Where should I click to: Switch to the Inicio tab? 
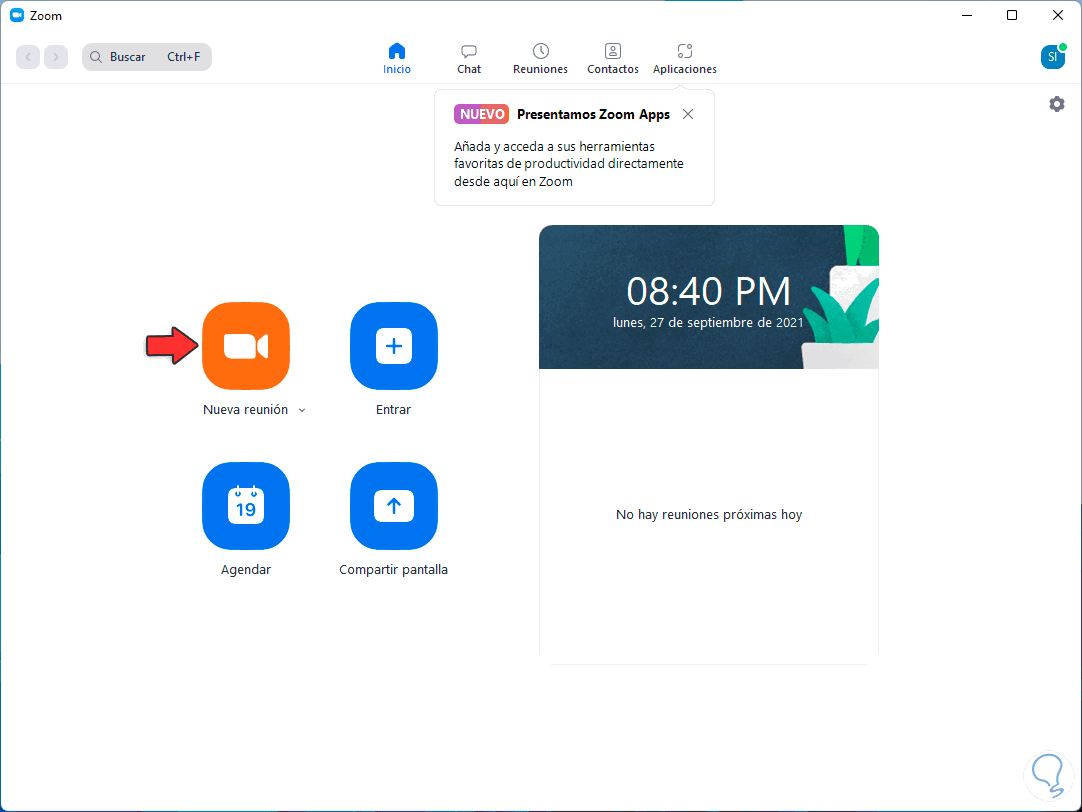(x=397, y=59)
